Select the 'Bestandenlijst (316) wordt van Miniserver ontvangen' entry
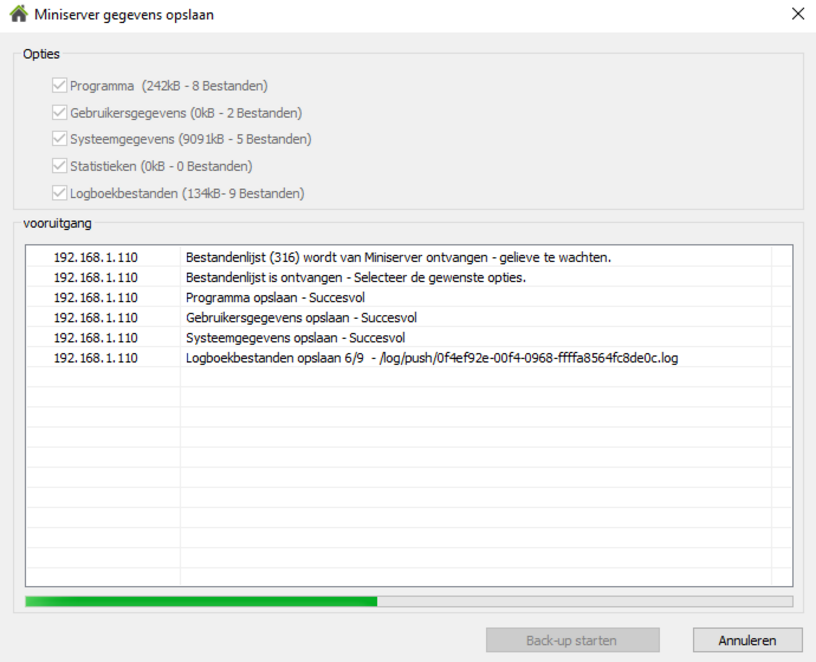The width and height of the screenshot is (816, 662). (398, 257)
